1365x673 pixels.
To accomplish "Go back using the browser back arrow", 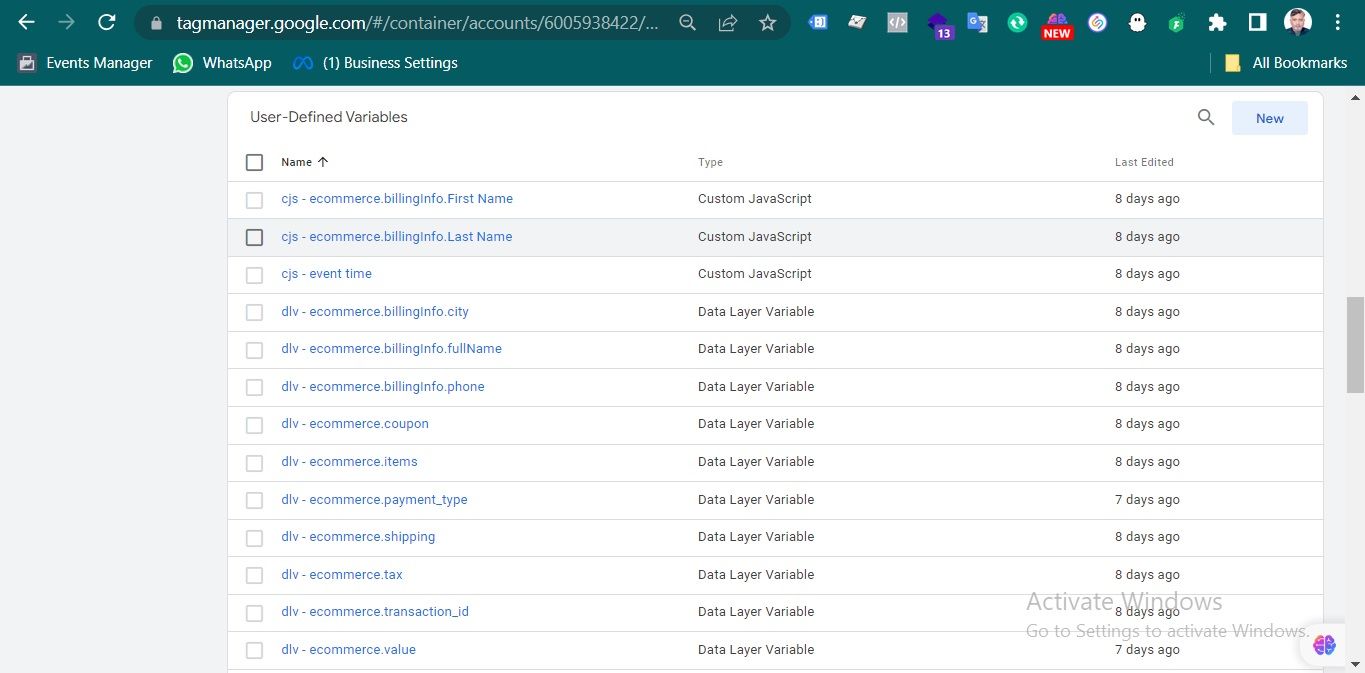I will pyautogui.click(x=27, y=22).
